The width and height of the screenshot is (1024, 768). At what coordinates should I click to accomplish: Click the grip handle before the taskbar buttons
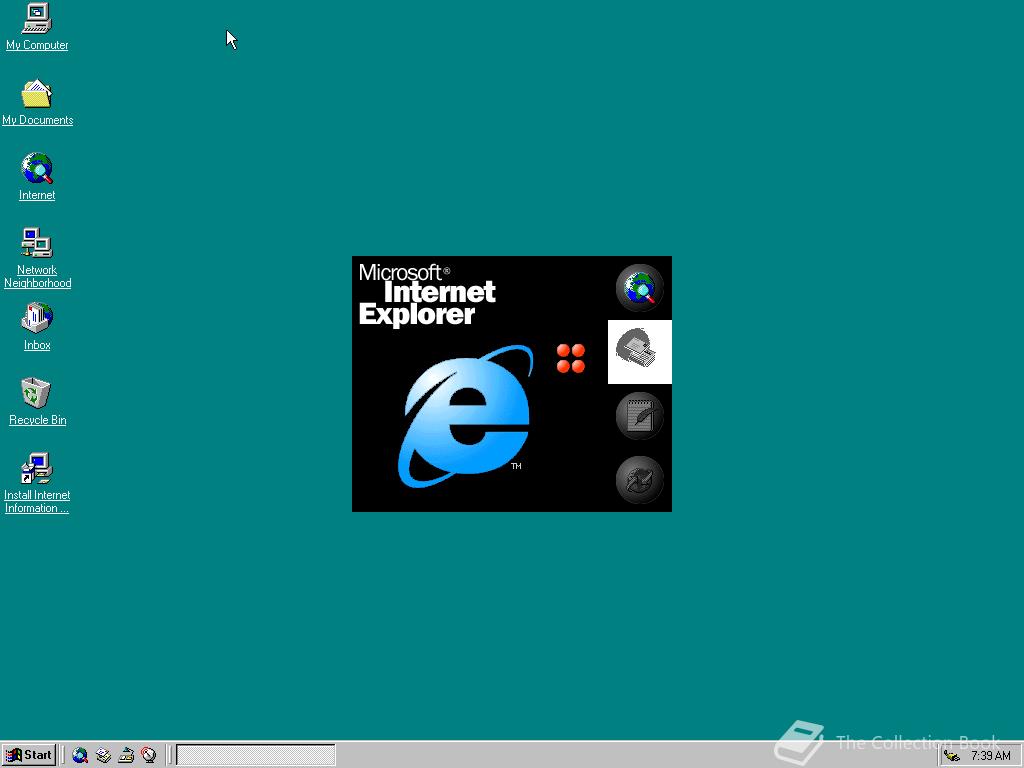coord(169,756)
